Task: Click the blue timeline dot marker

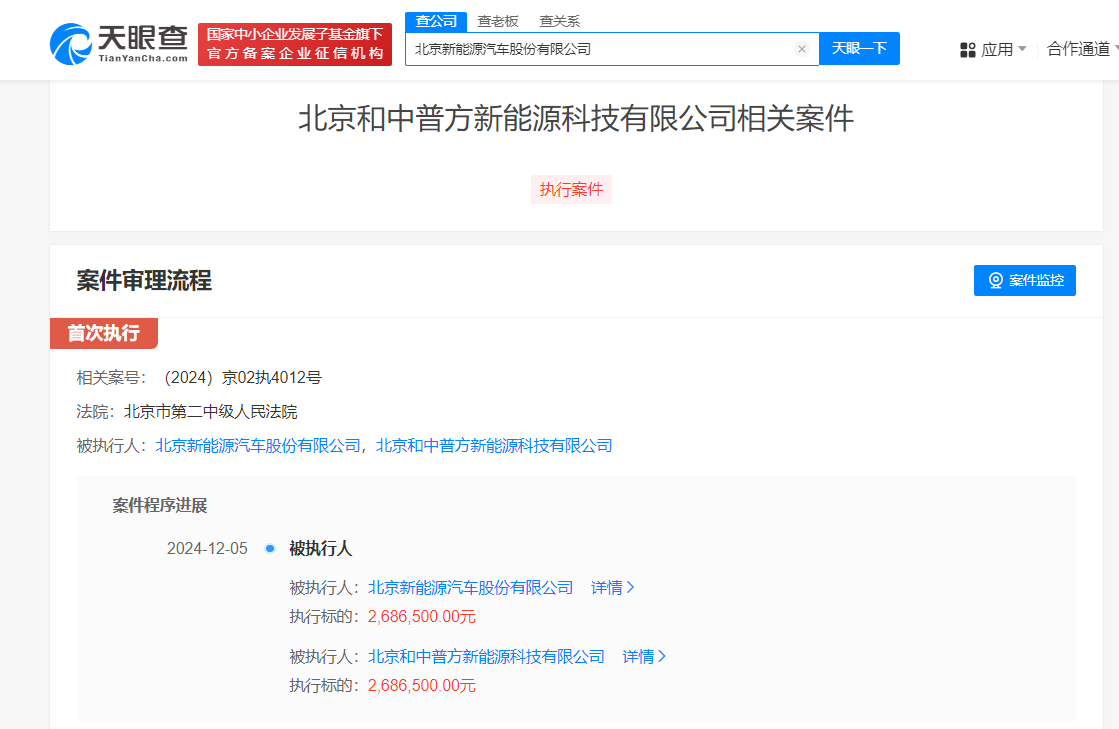Action: (x=270, y=549)
